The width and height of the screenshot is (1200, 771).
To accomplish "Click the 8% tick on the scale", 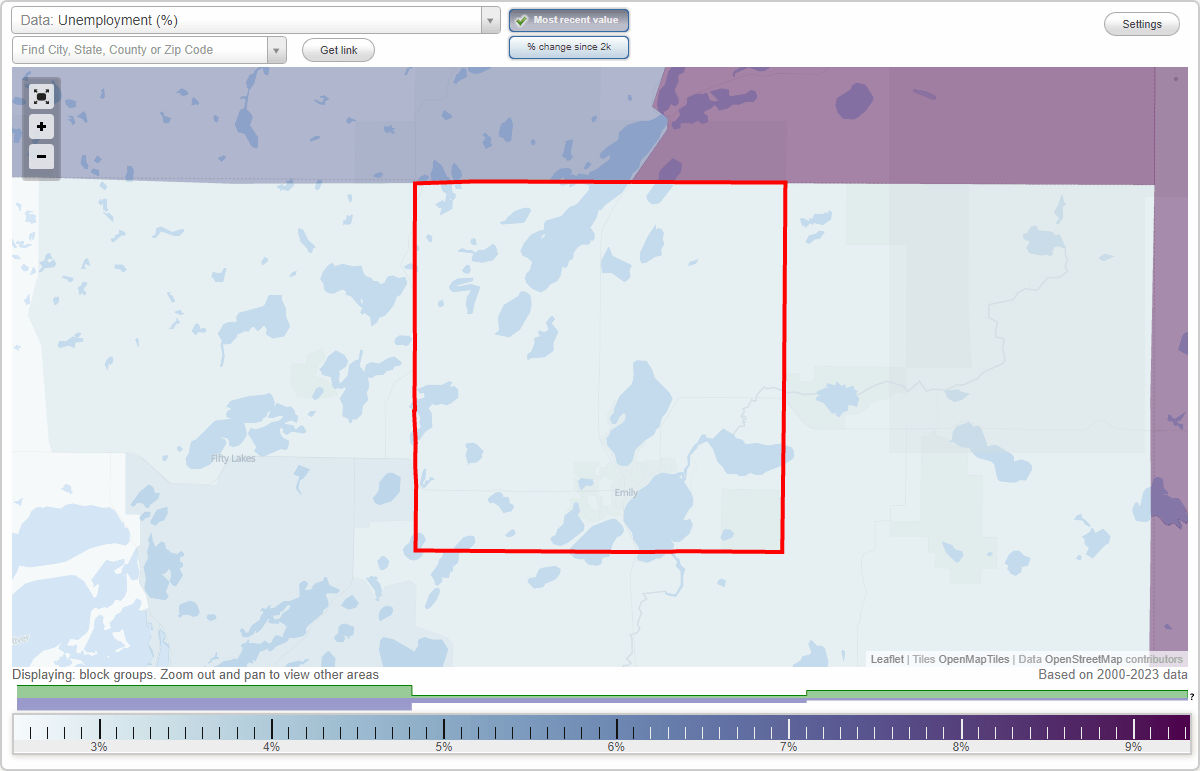I will (x=961, y=747).
